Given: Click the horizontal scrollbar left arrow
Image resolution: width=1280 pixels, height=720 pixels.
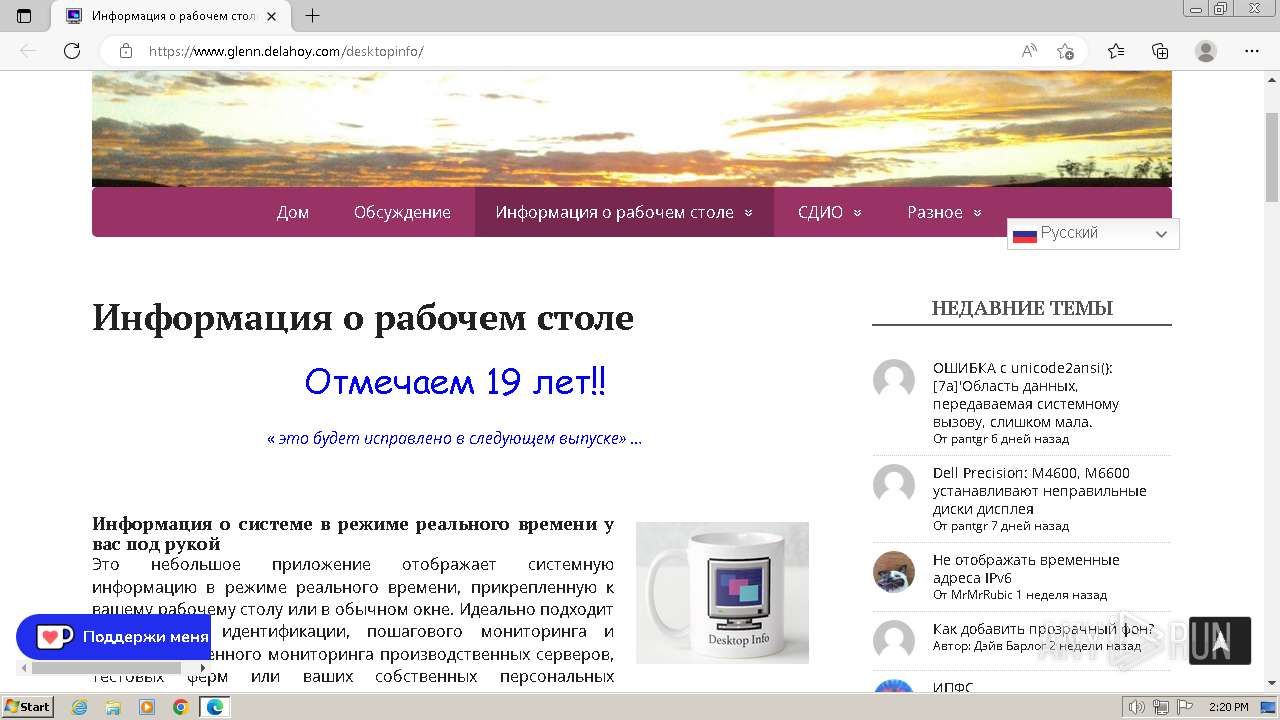Looking at the screenshot, I should click(24, 668).
